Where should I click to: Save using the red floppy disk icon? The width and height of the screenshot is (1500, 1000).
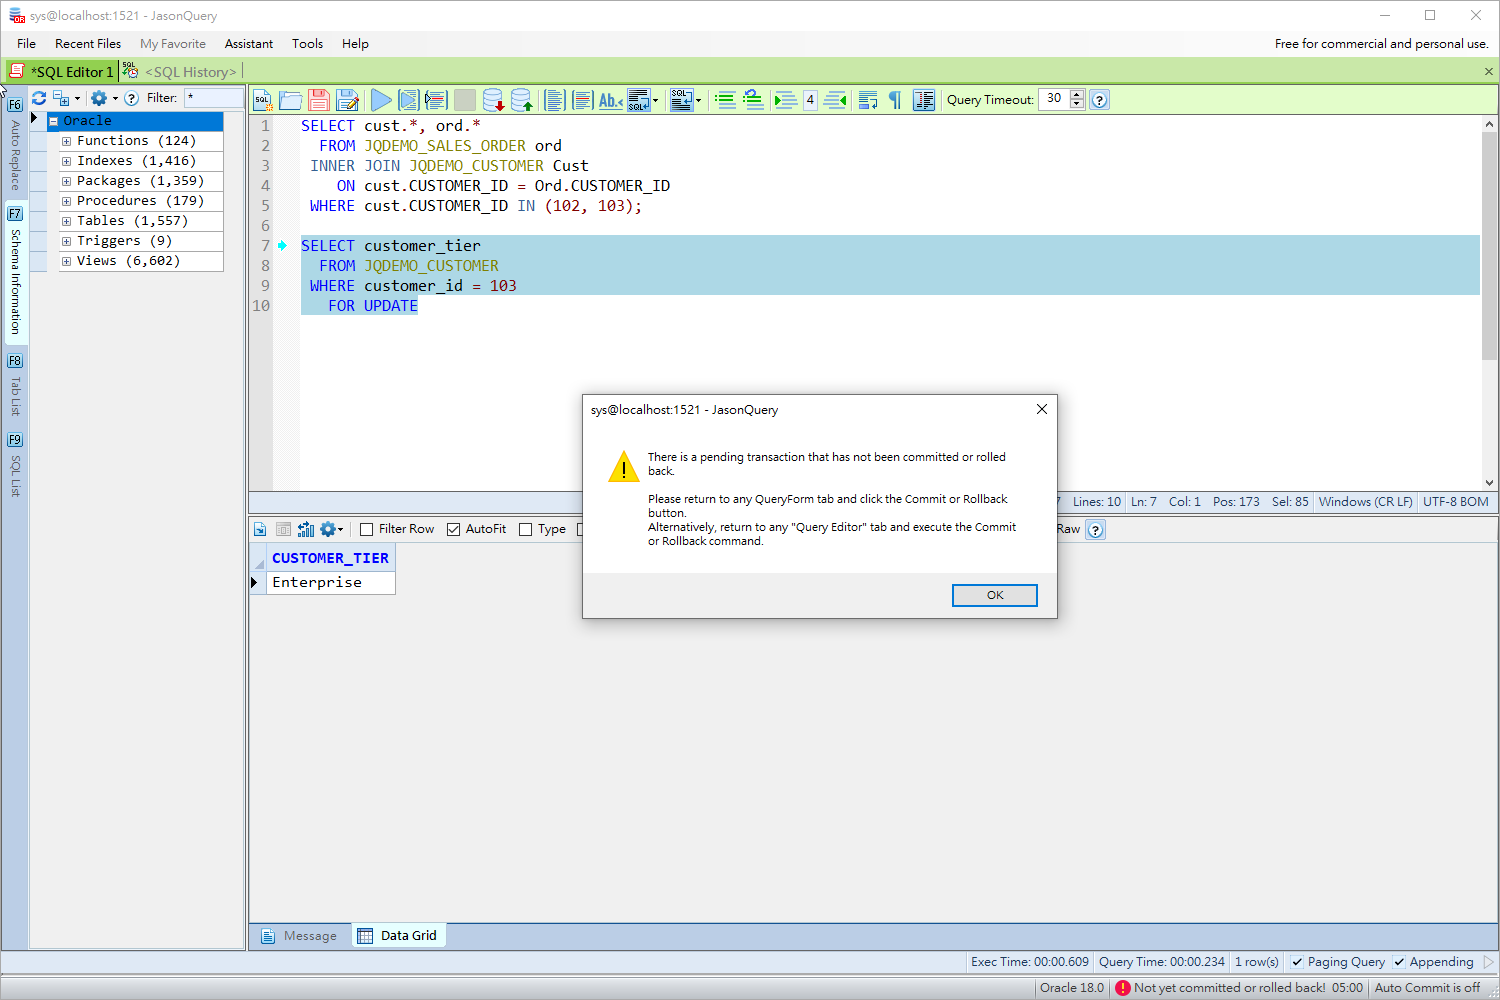319,100
